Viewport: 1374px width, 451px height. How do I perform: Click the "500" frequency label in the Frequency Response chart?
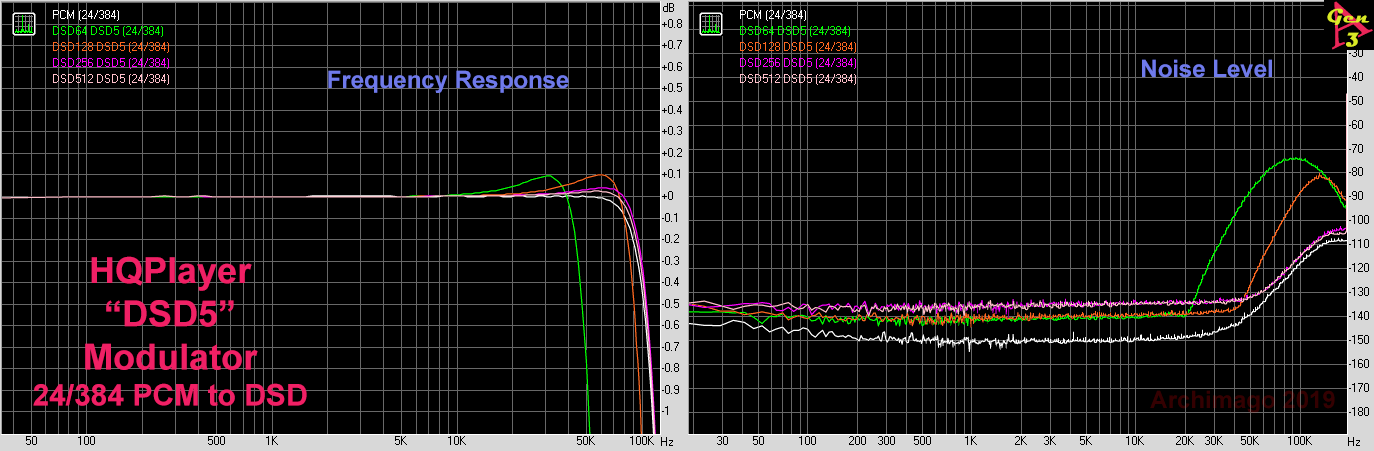click(x=215, y=441)
